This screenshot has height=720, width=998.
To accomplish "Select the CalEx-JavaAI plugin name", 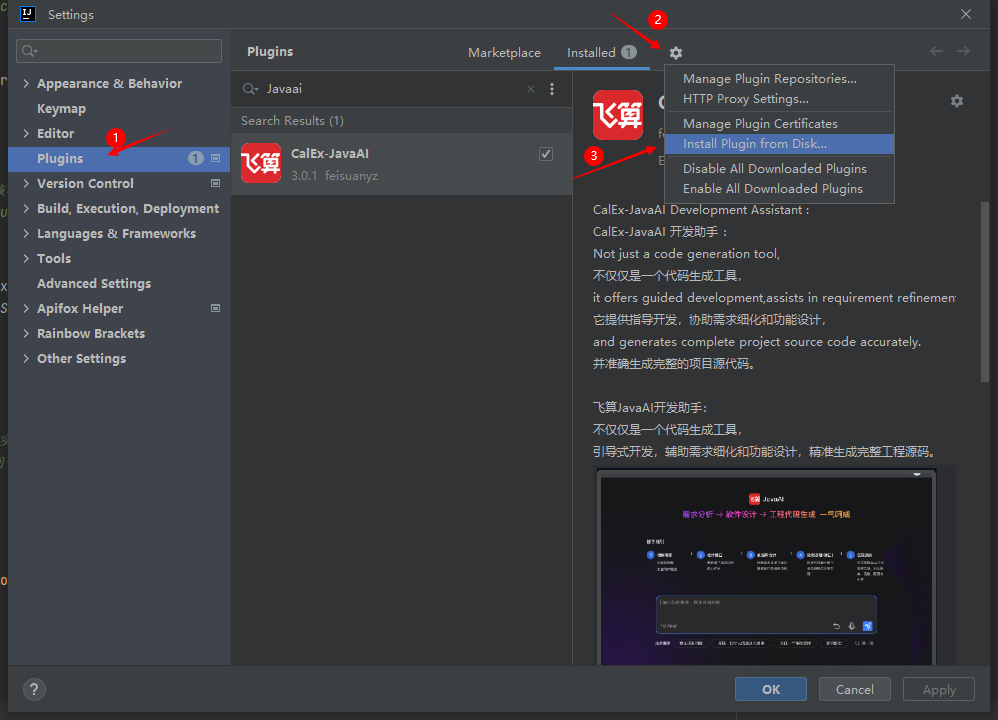I will (330, 153).
